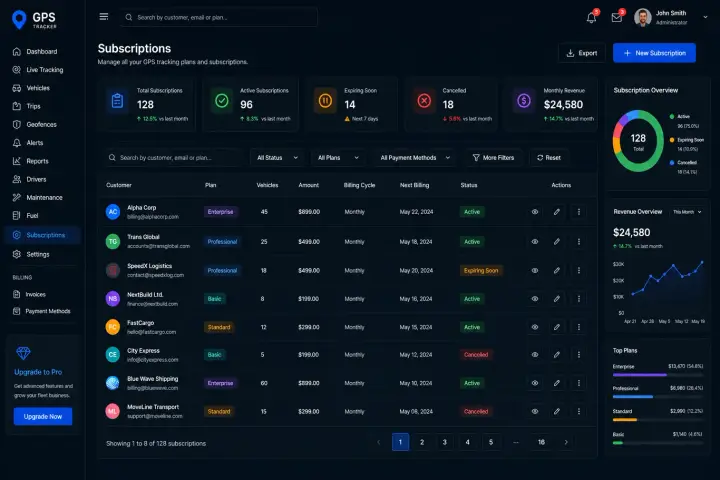Image resolution: width=720 pixels, height=480 pixels.
Task: Edit the Blue Wave Shipping subscription
Action: (x=557, y=383)
